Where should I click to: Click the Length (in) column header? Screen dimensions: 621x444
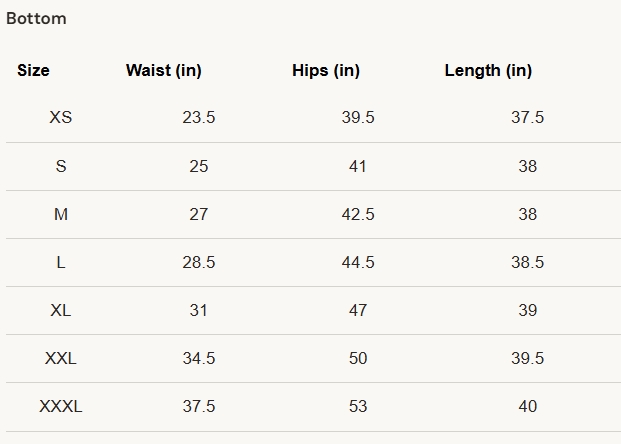coord(488,71)
